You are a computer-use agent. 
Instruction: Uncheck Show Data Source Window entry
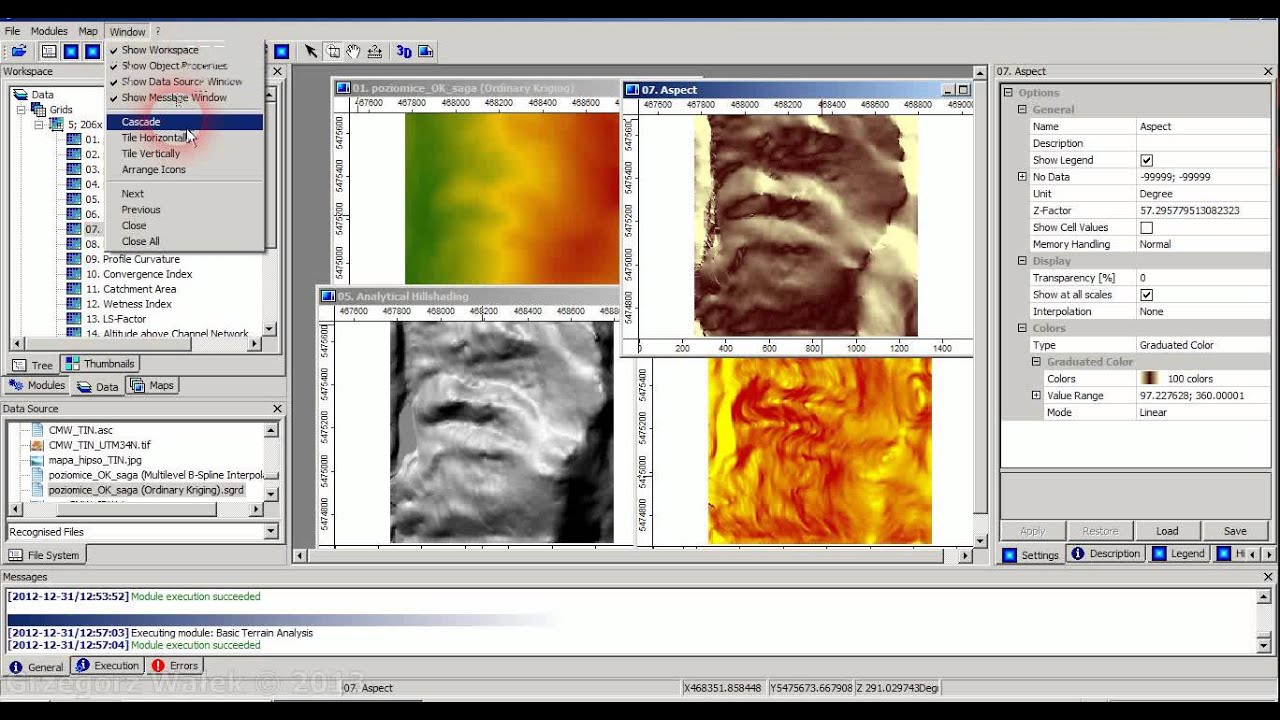click(x=184, y=82)
